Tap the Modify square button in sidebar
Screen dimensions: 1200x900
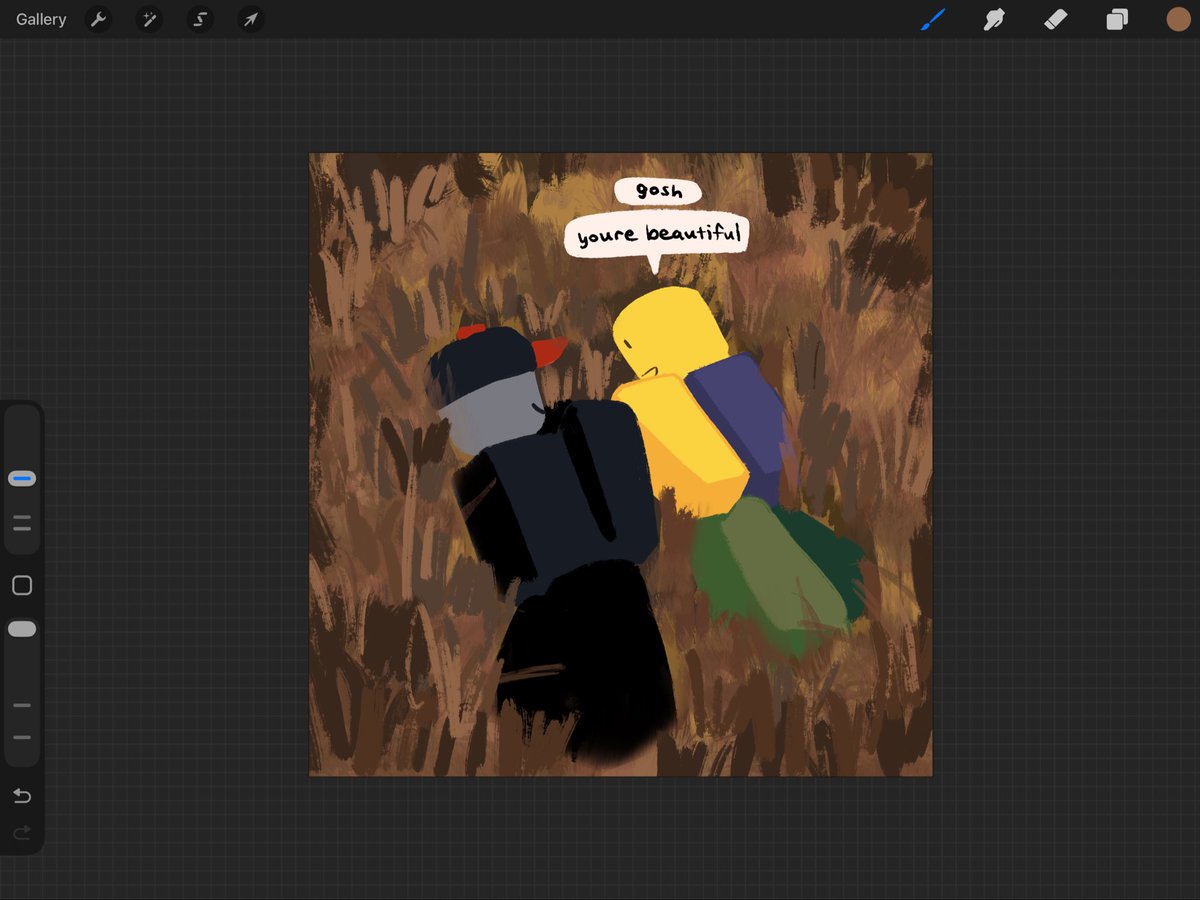[22, 585]
